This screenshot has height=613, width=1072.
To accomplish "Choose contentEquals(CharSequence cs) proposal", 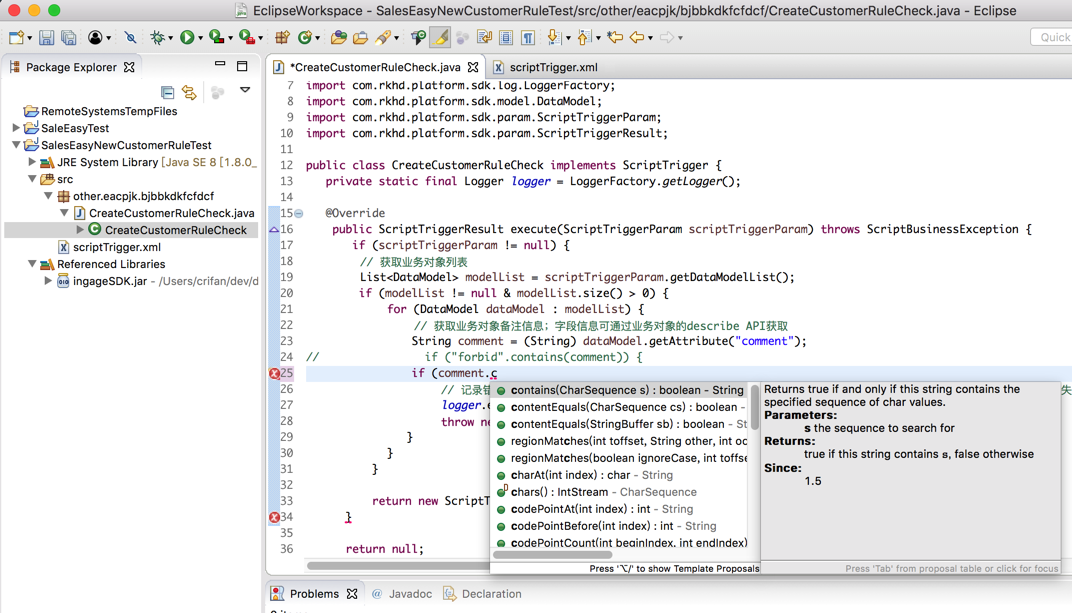I will point(621,407).
